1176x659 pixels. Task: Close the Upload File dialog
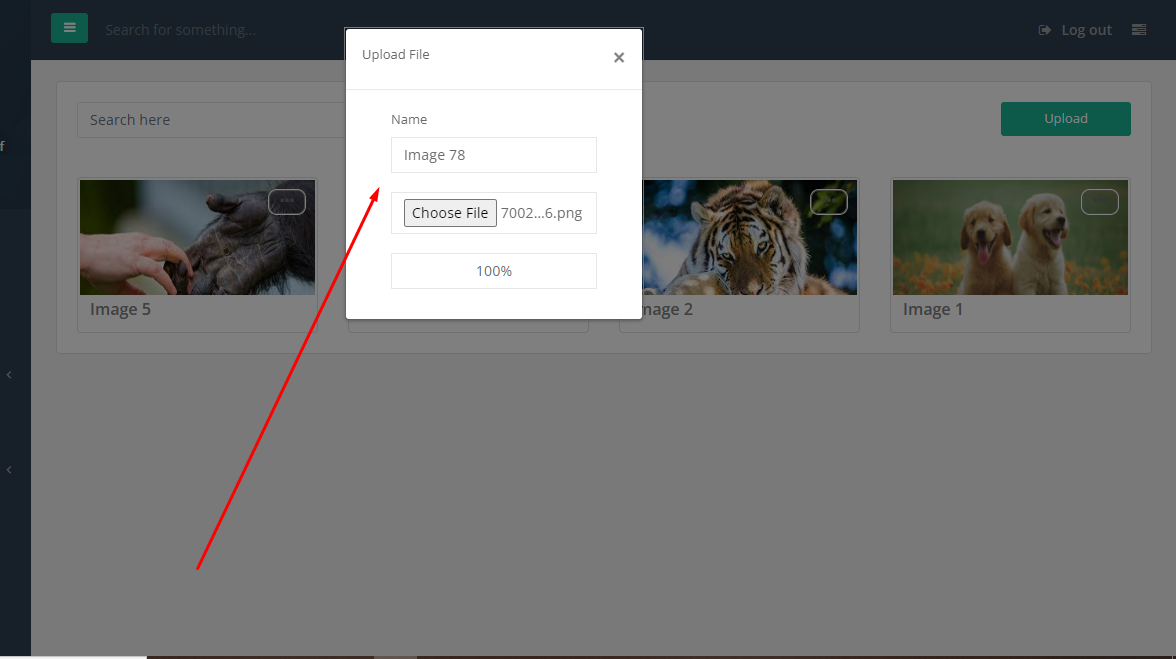point(619,57)
